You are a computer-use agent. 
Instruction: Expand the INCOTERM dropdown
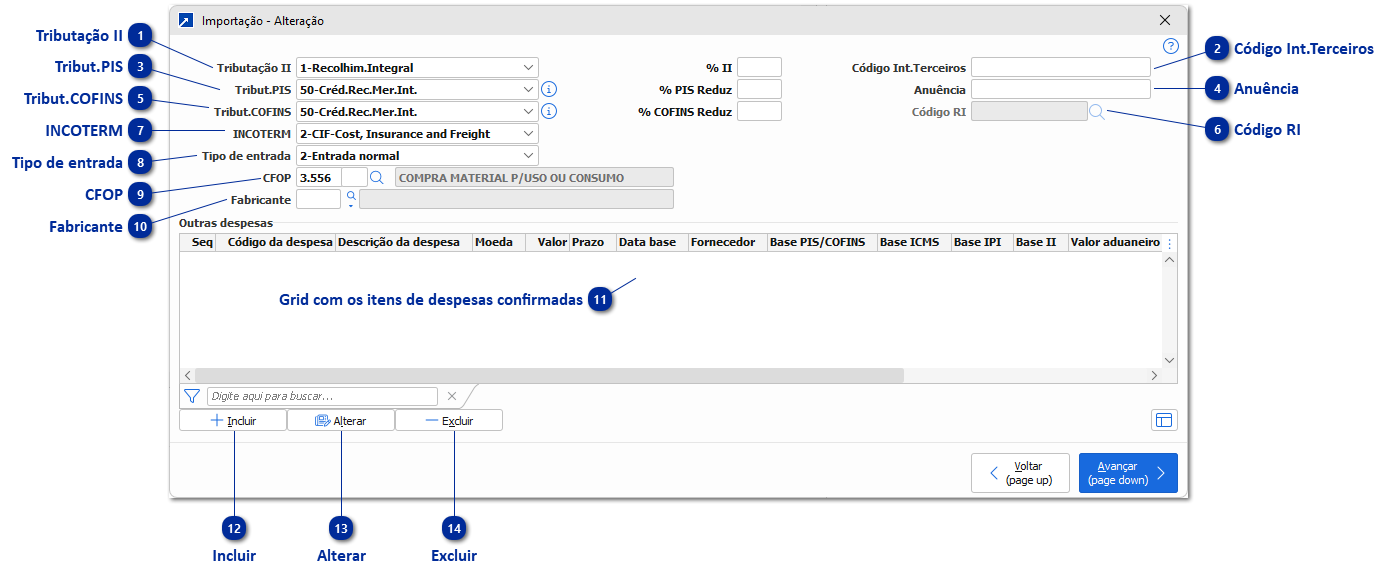tap(528, 133)
